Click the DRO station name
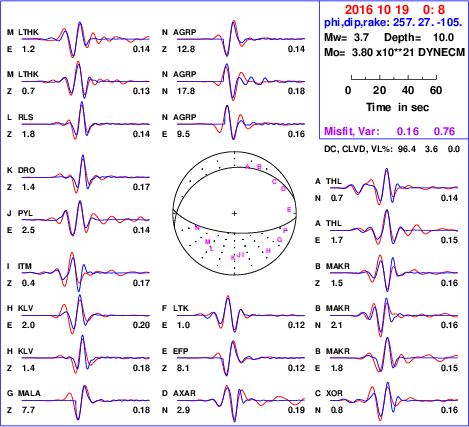Viewport: 469px width, 427px height. [x=26, y=170]
